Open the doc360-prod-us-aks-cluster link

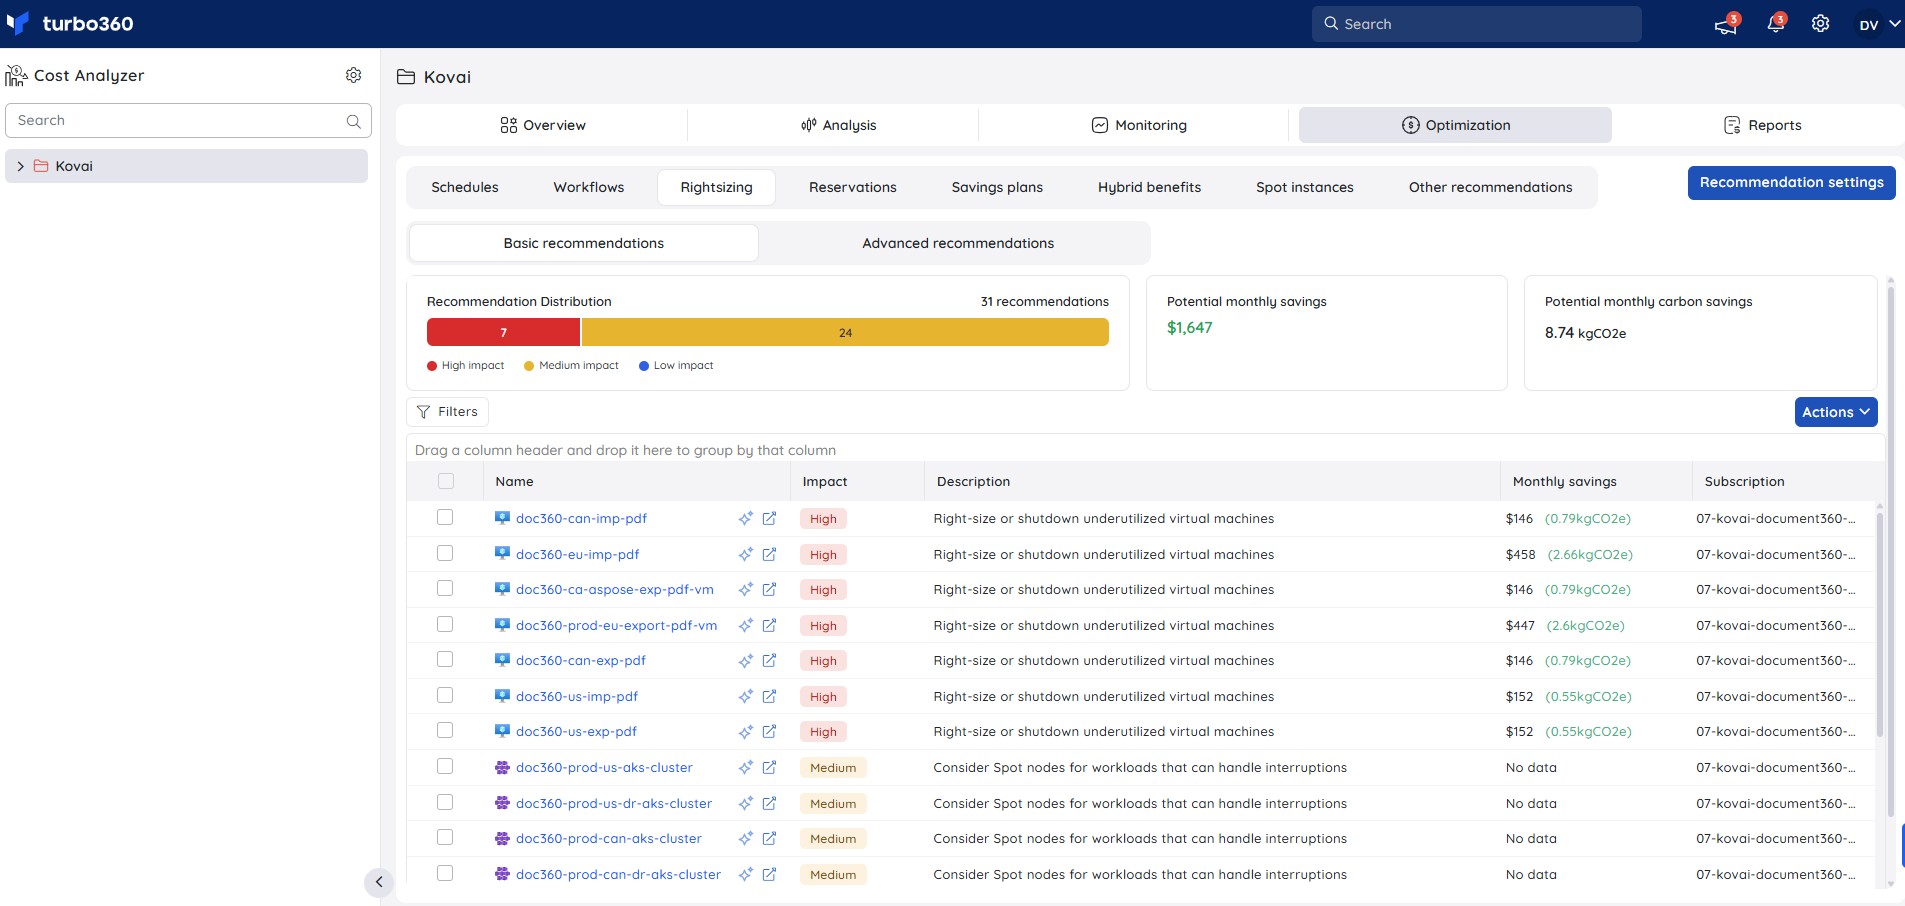tap(604, 767)
